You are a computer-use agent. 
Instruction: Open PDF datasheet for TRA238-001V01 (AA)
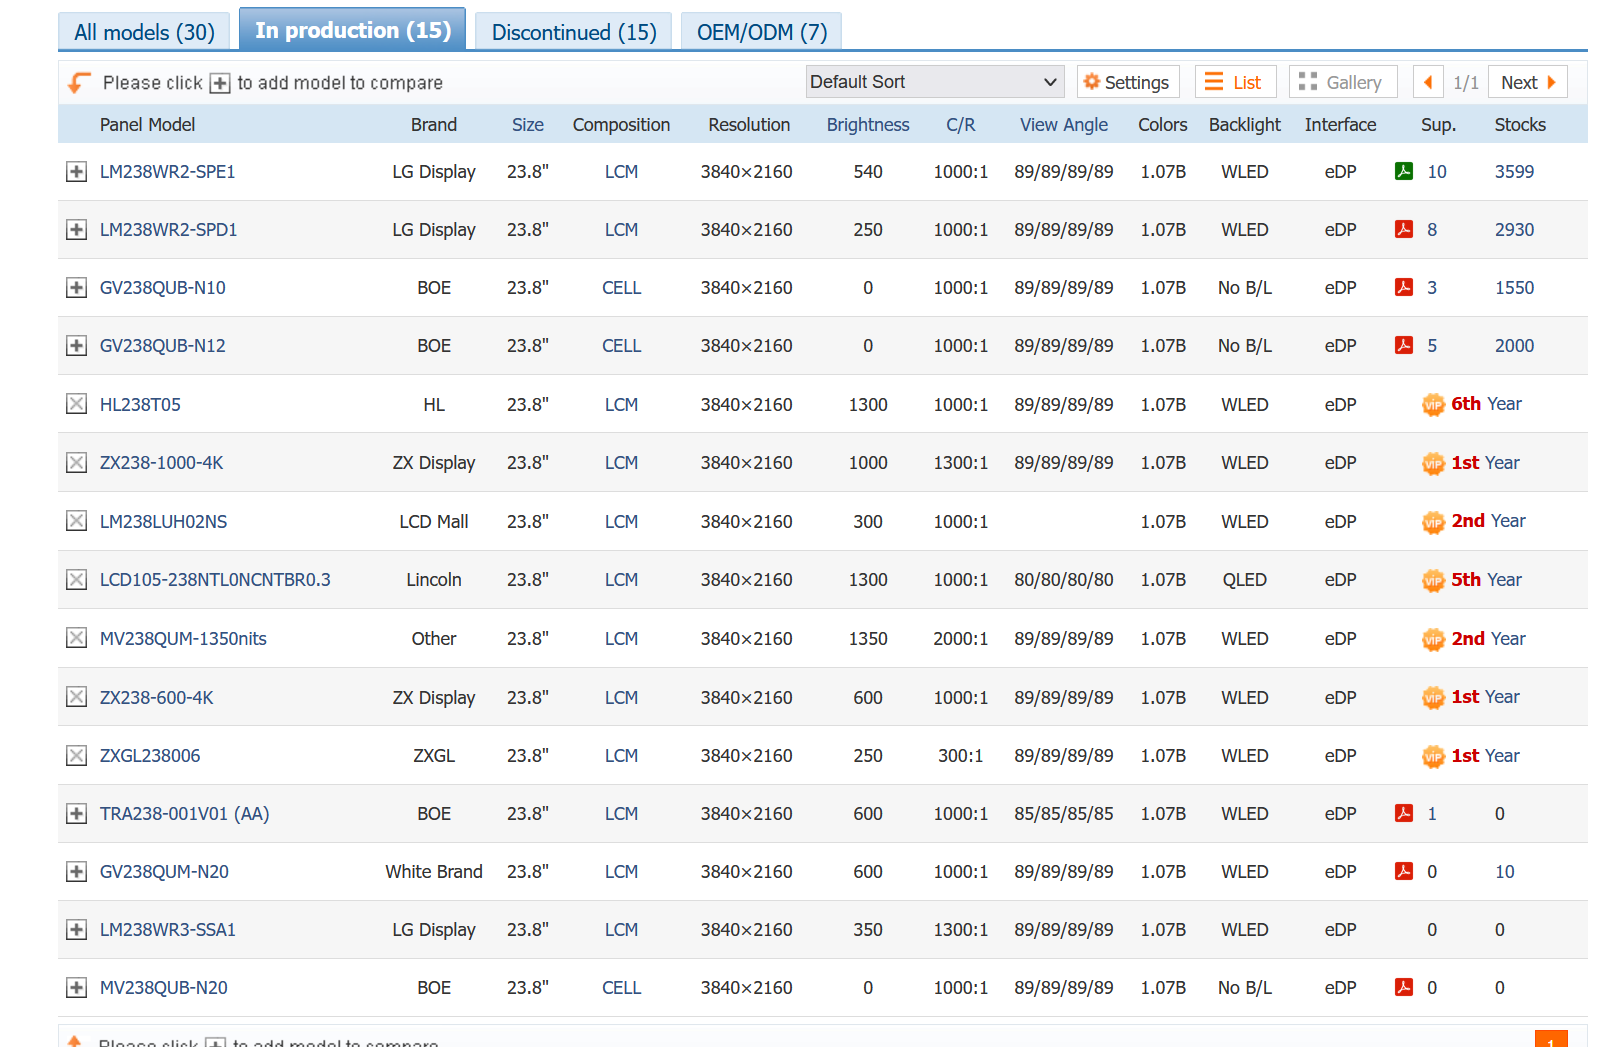click(1404, 813)
